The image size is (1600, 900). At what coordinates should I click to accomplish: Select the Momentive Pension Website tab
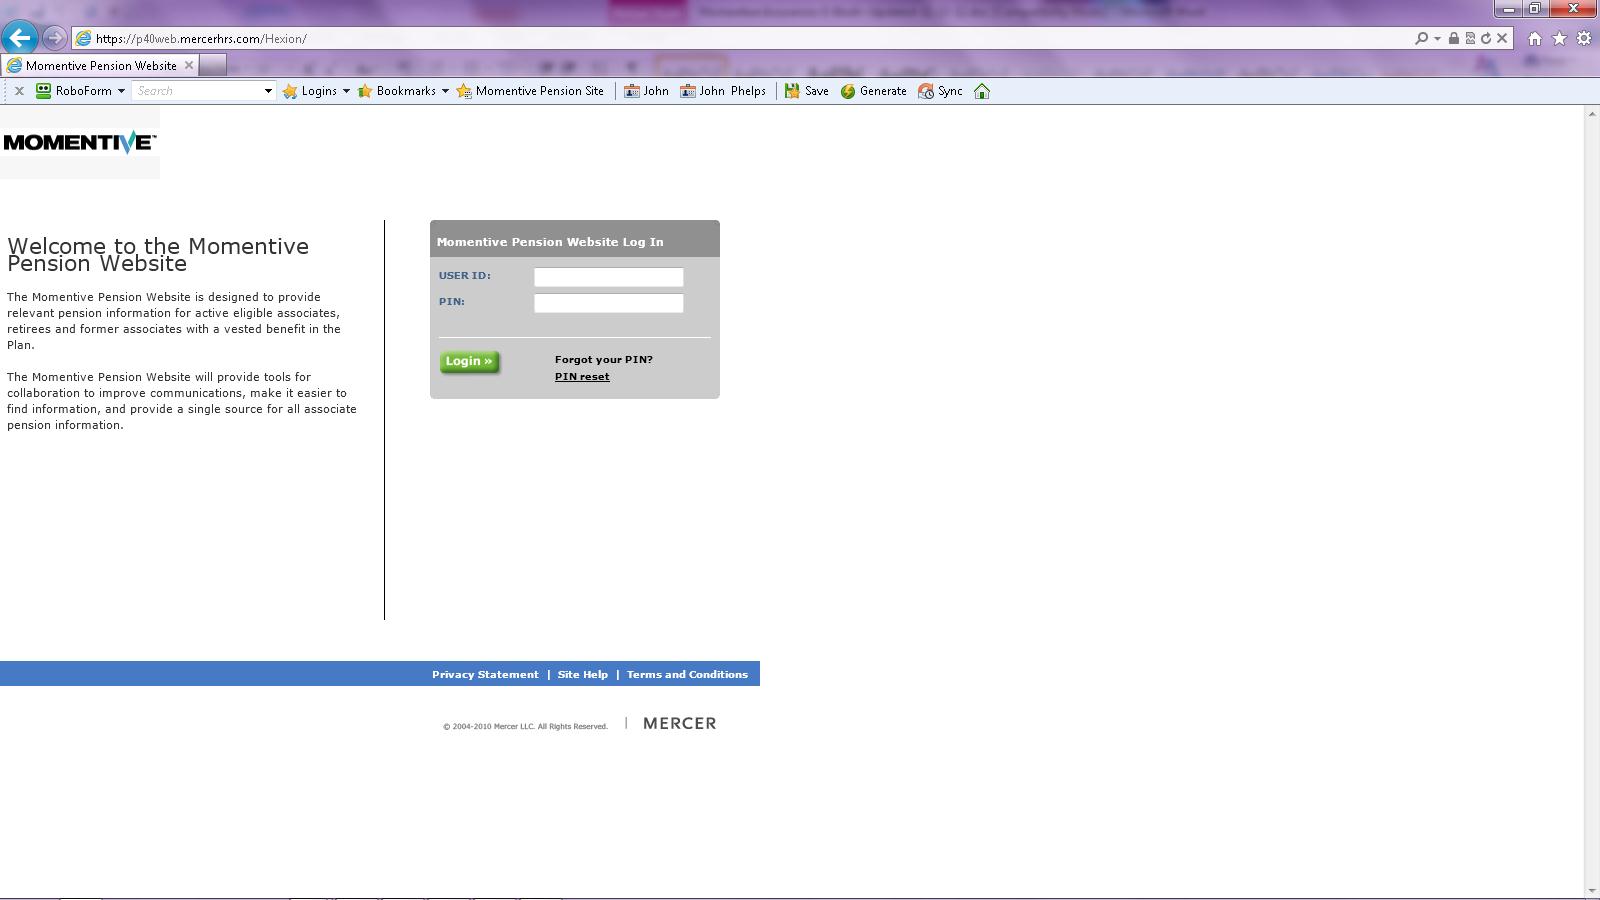click(100, 65)
